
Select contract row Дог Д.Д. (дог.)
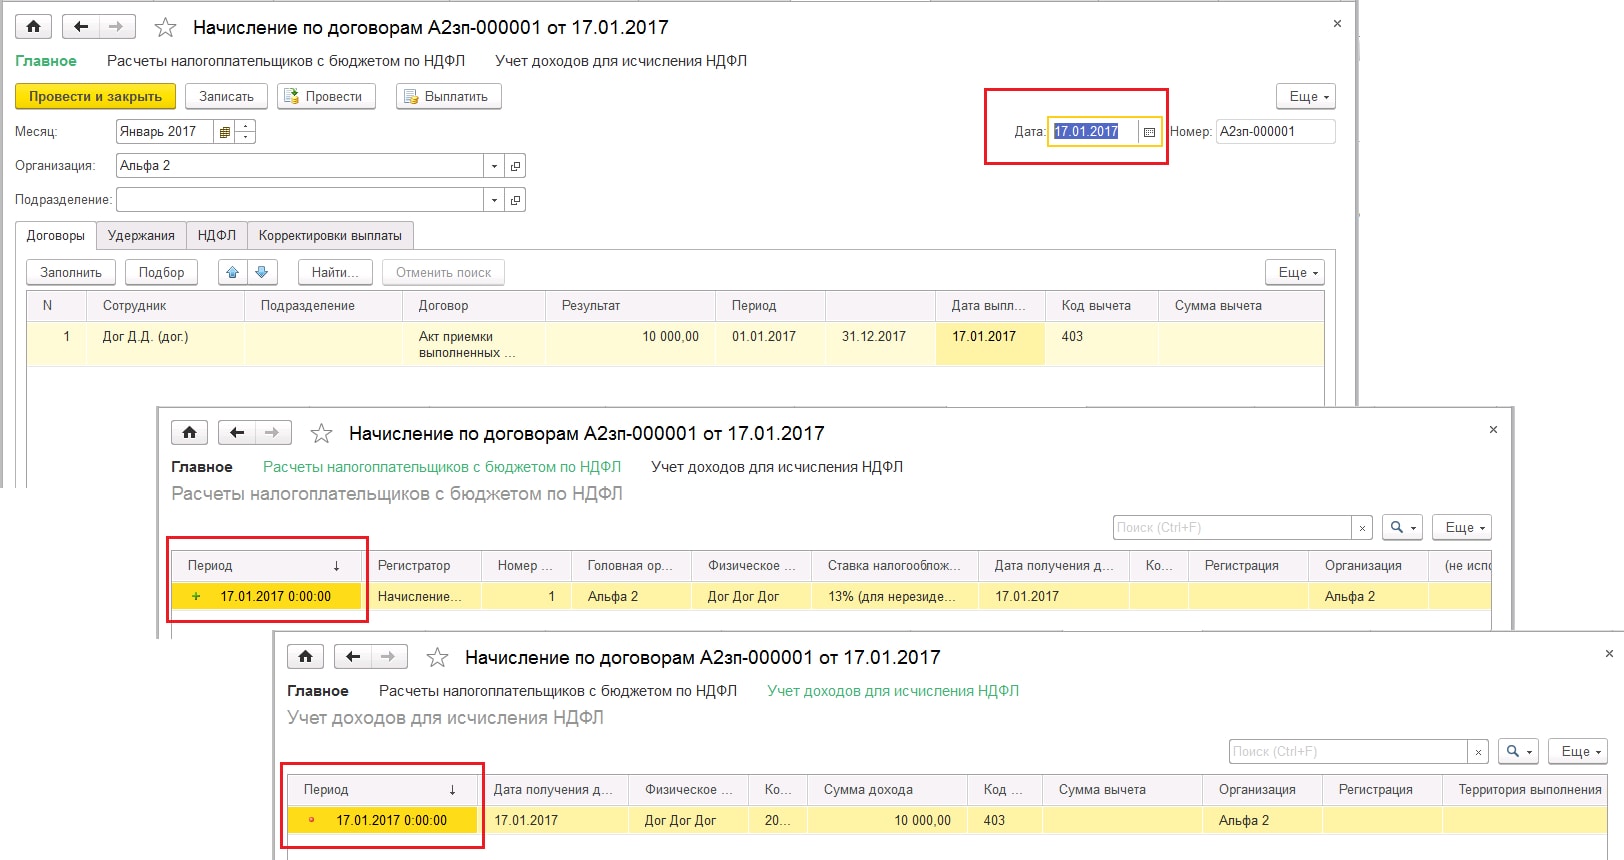(675, 344)
